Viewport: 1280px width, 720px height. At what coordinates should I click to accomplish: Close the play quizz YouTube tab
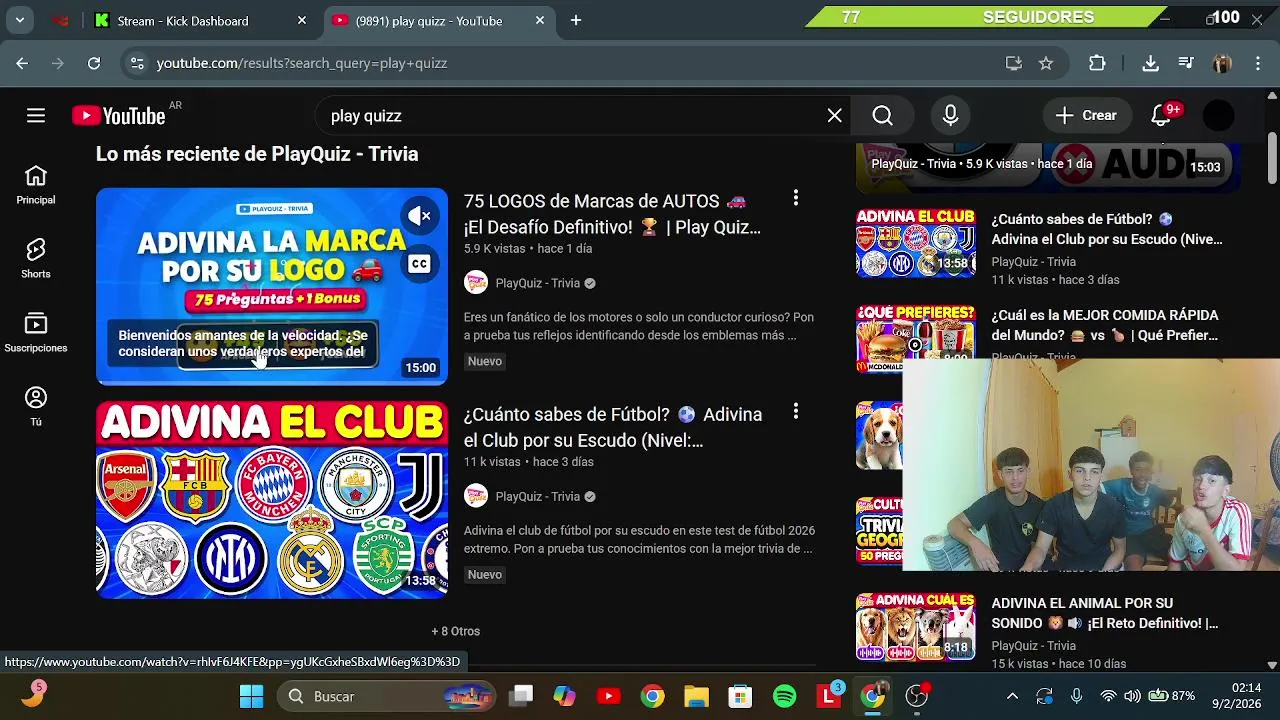[540, 20]
